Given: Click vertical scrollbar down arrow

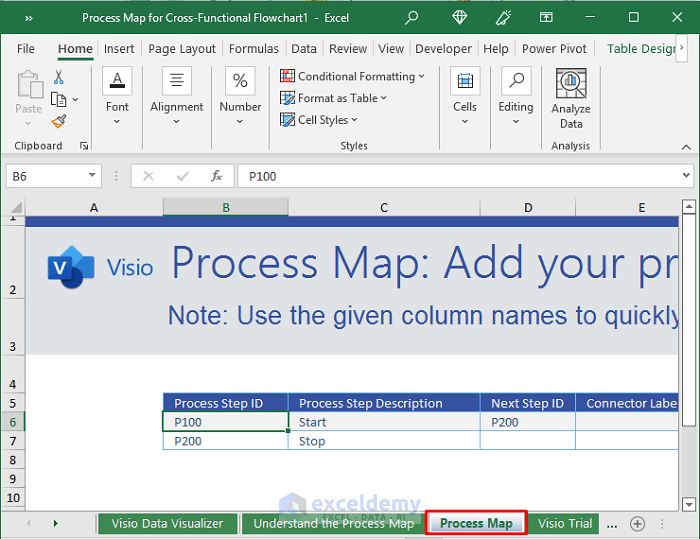Looking at the screenshot, I should [689, 505].
